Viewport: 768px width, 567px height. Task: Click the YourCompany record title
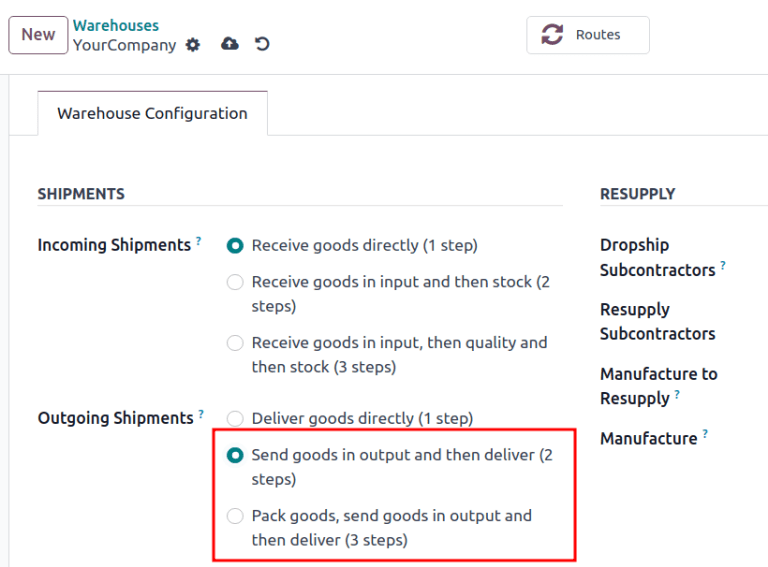[x=124, y=45]
